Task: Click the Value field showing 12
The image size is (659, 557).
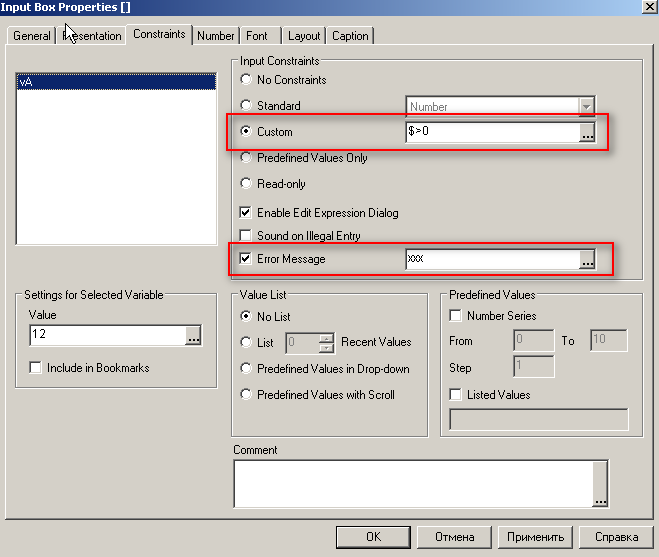Action: 108,335
